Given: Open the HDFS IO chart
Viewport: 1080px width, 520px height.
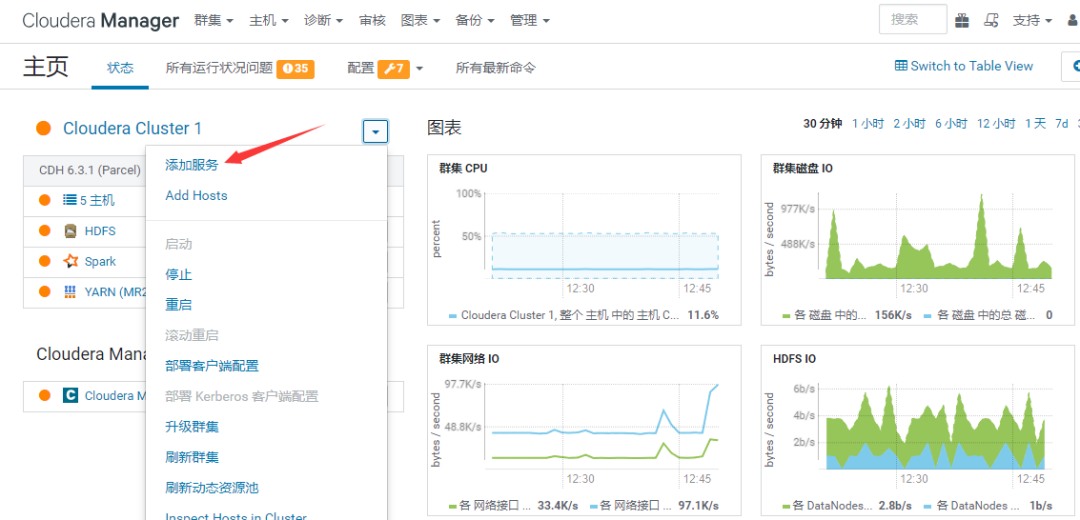Looking at the screenshot, I should click(x=917, y=431).
